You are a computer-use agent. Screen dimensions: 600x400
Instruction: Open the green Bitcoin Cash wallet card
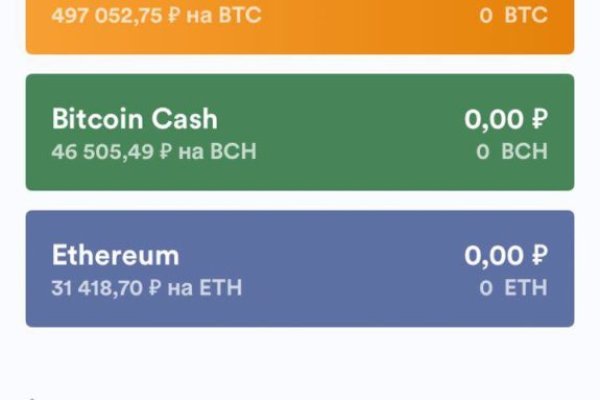300,132
